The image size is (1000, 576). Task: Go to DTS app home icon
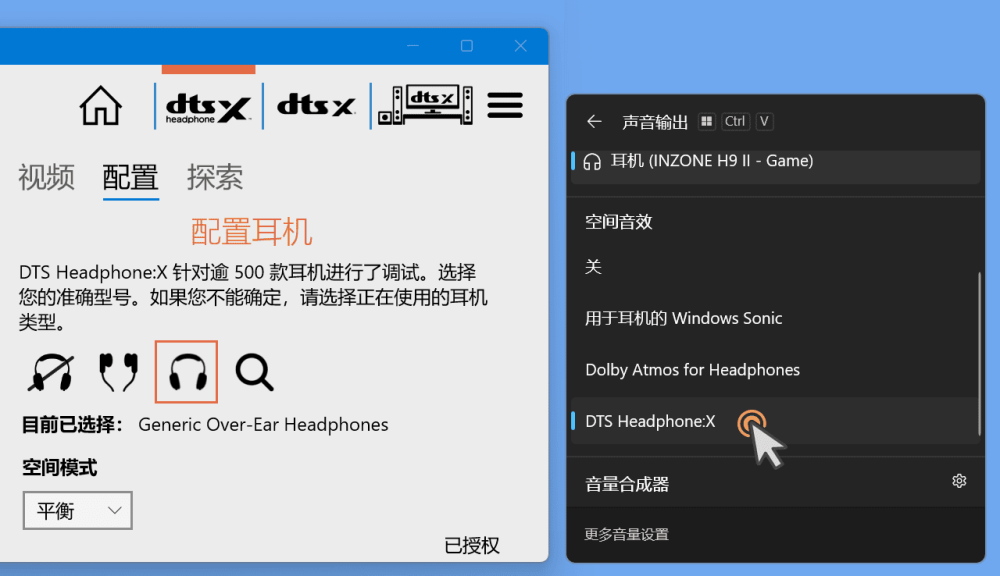pos(100,106)
